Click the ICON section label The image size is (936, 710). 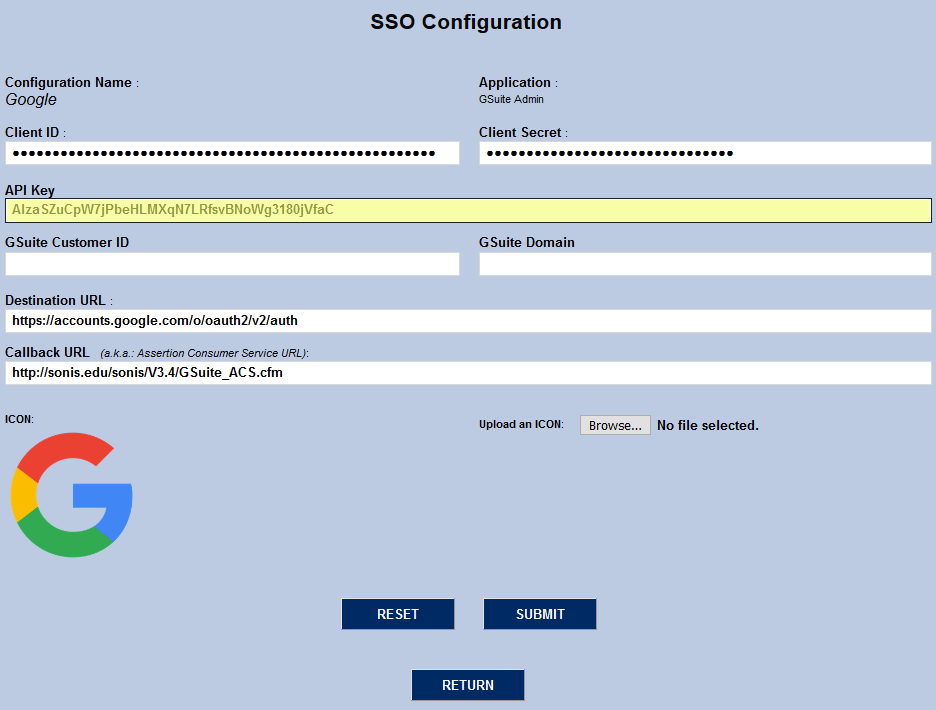coord(17,420)
